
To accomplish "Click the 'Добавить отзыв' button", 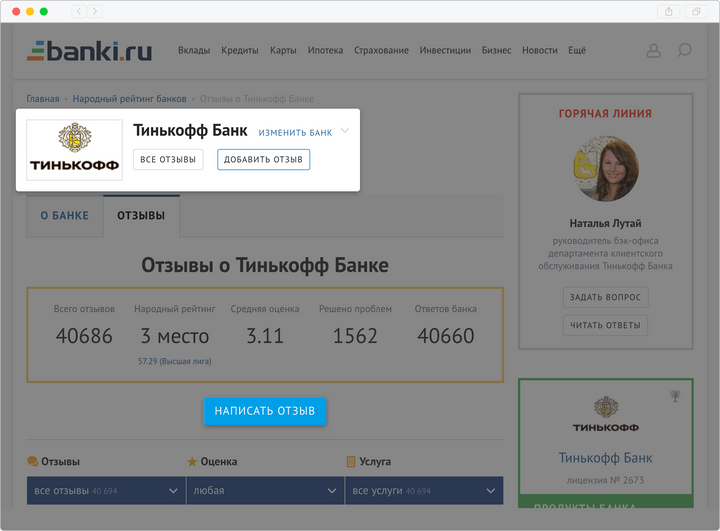I will pos(263,159).
